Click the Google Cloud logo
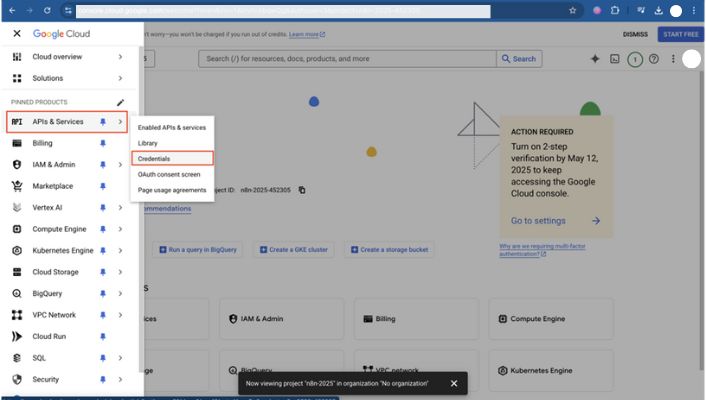706x400 pixels. (61, 34)
